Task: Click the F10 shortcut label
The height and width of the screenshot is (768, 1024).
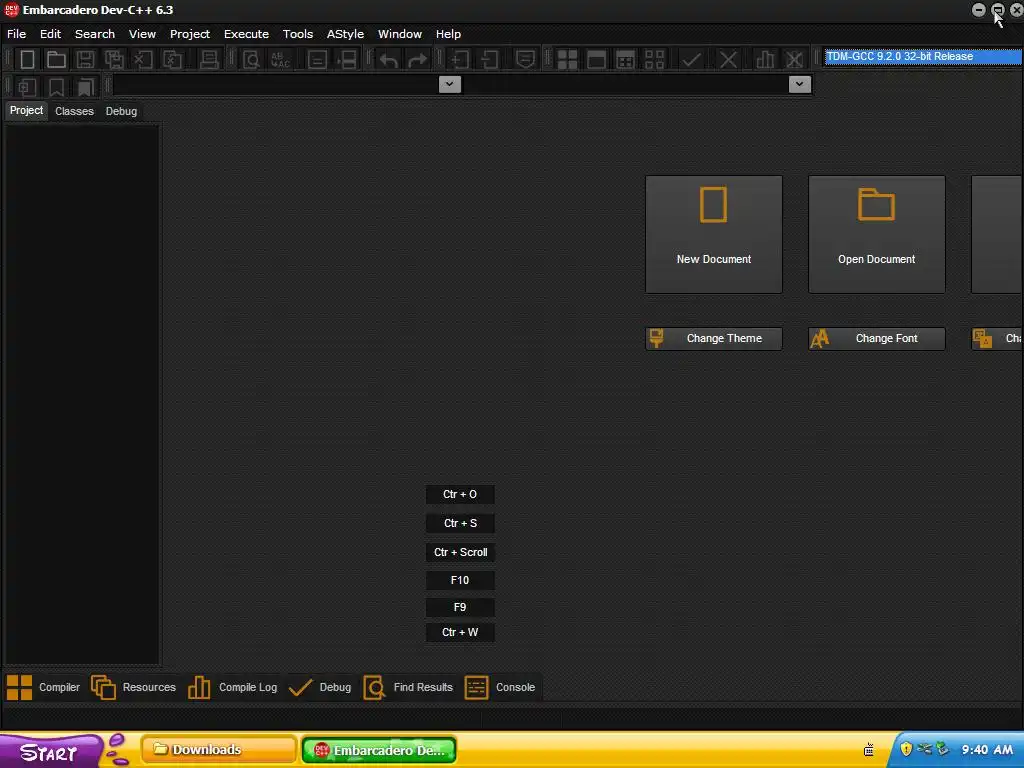Action: pos(460,580)
